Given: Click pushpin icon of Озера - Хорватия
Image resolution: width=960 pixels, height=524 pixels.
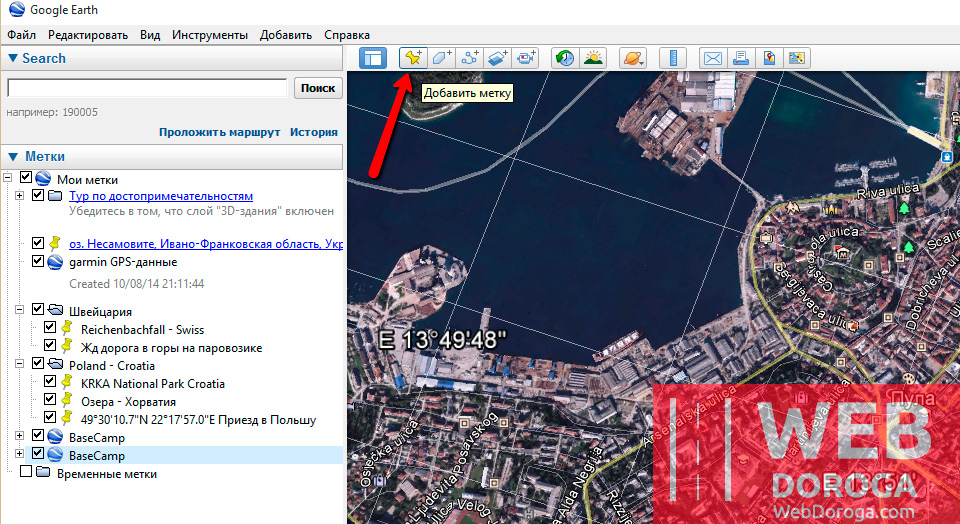Looking at the screenshot, I should tap(67, 402).
